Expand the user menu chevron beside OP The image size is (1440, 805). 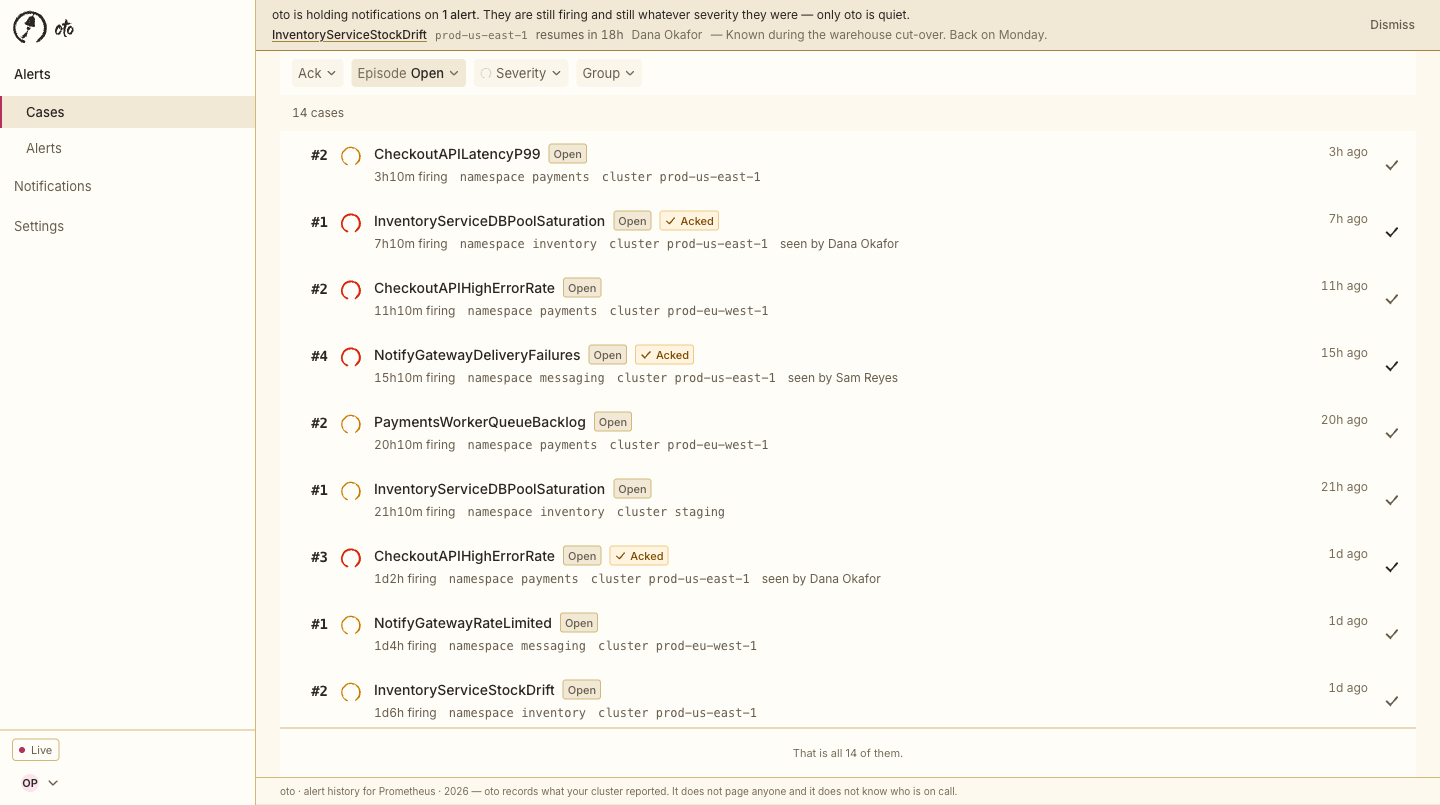pyautogui.click(x=53, y=783)
